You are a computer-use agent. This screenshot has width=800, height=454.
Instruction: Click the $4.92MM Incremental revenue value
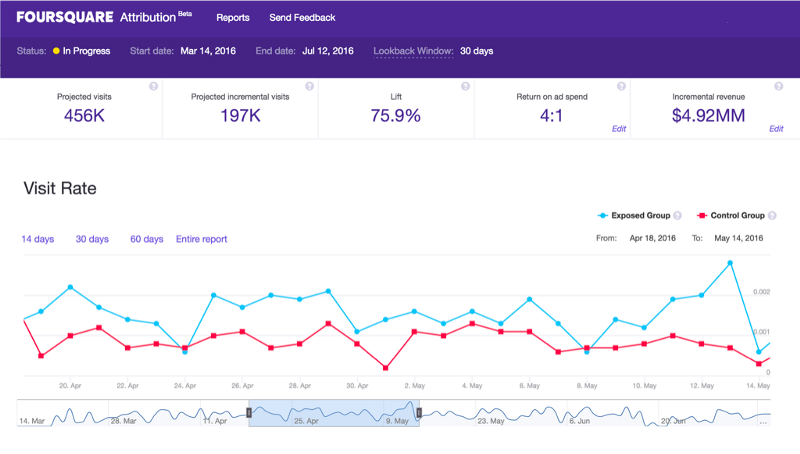tap(708, 116)
